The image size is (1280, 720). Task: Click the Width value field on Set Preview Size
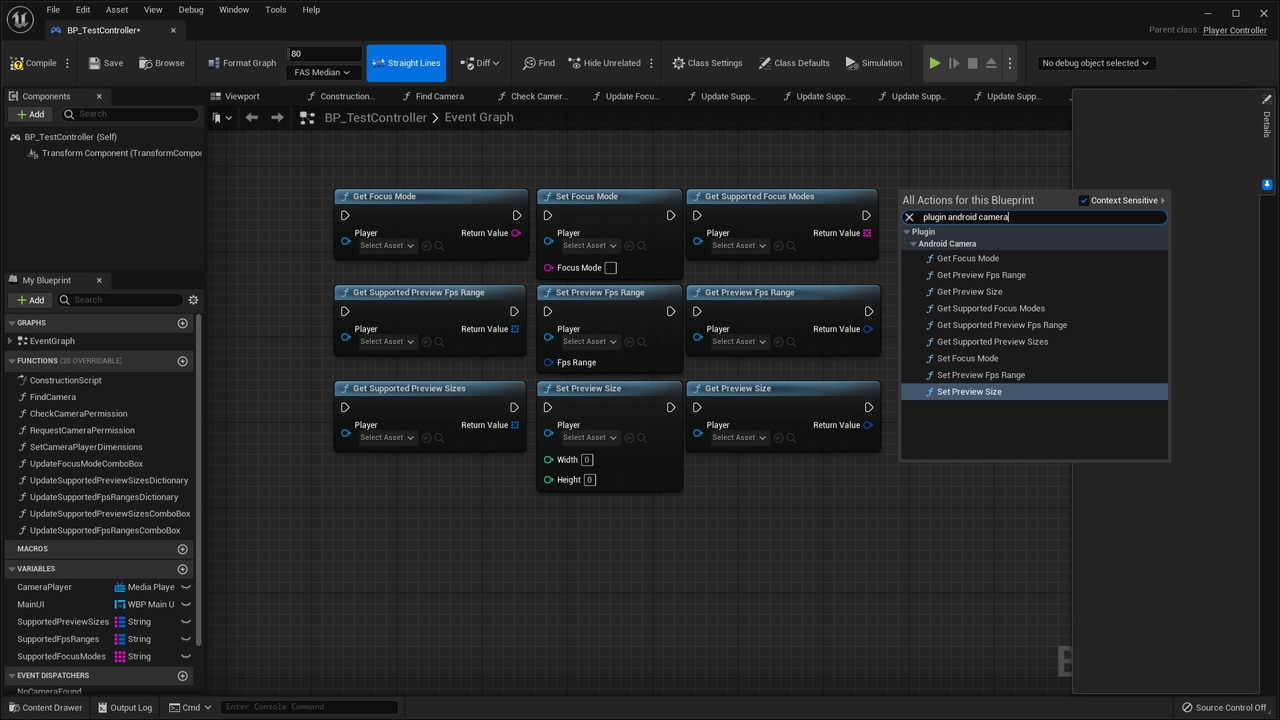tap(587, 460)
